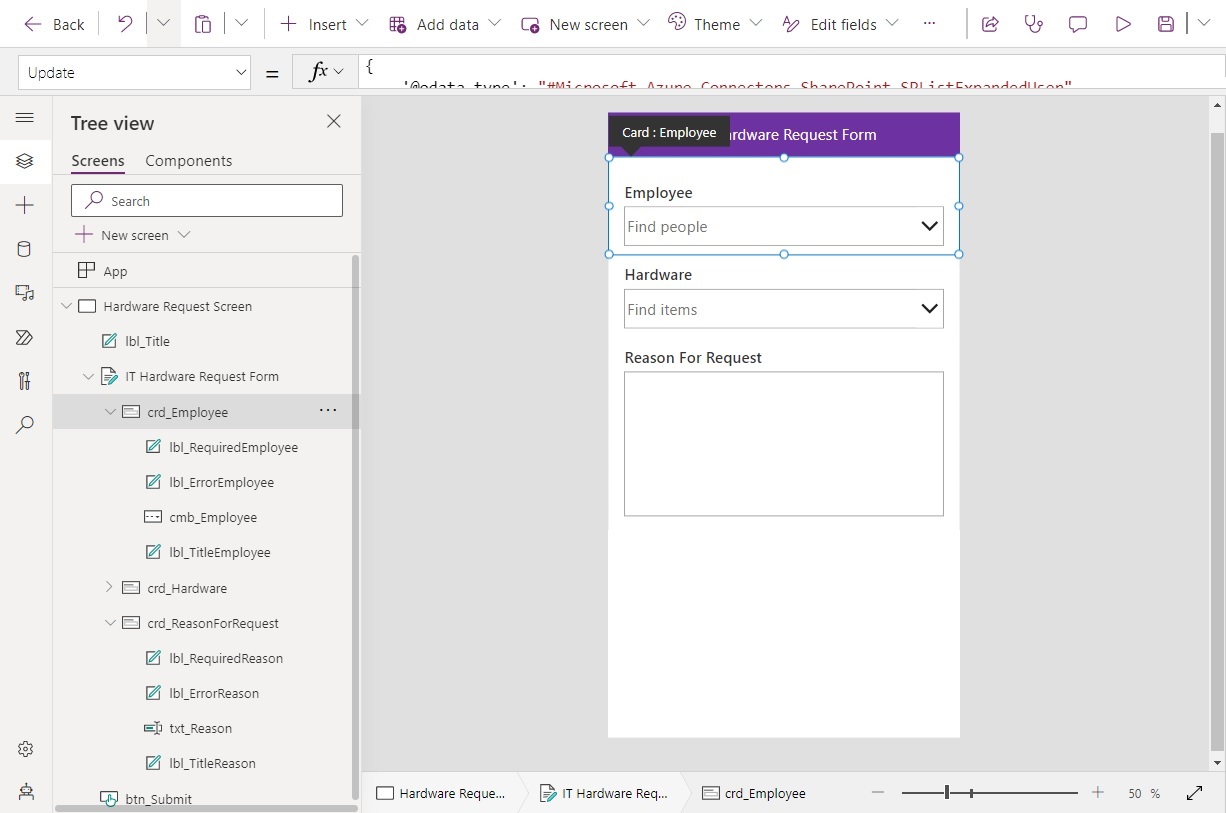Preview the app with the play icon
This screenshot has height=813, width=1226.
(x=1121, y=23)
